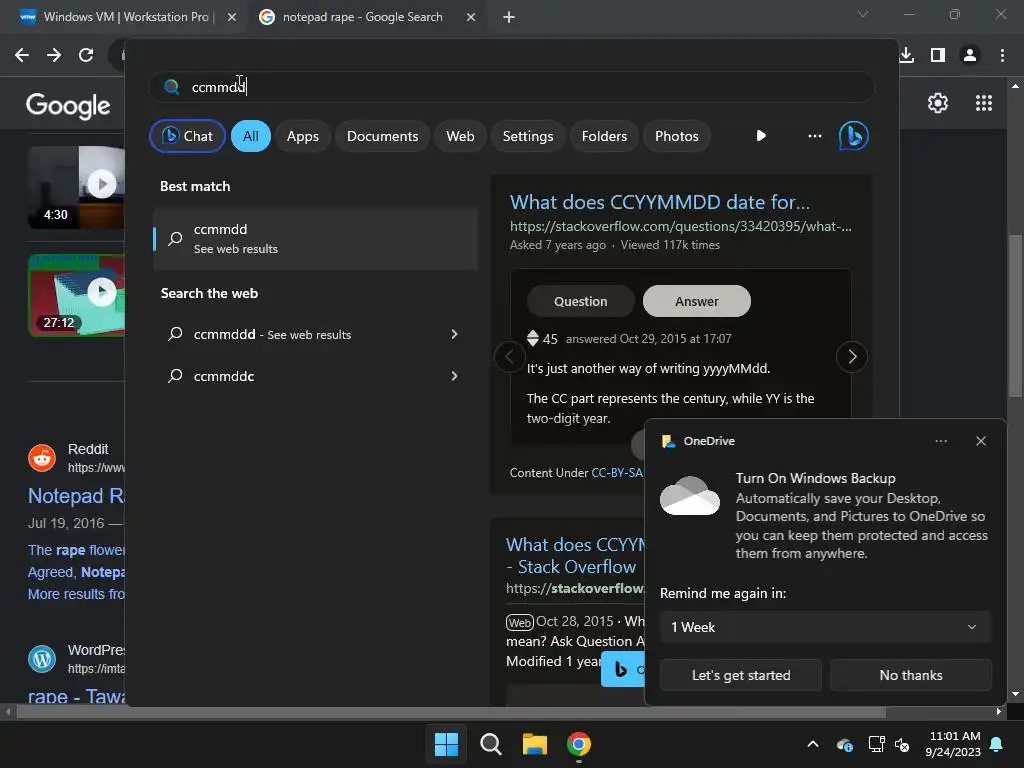1024x768 pixels.
Task: Open network tray icon
Action: [x=876, y=744]
